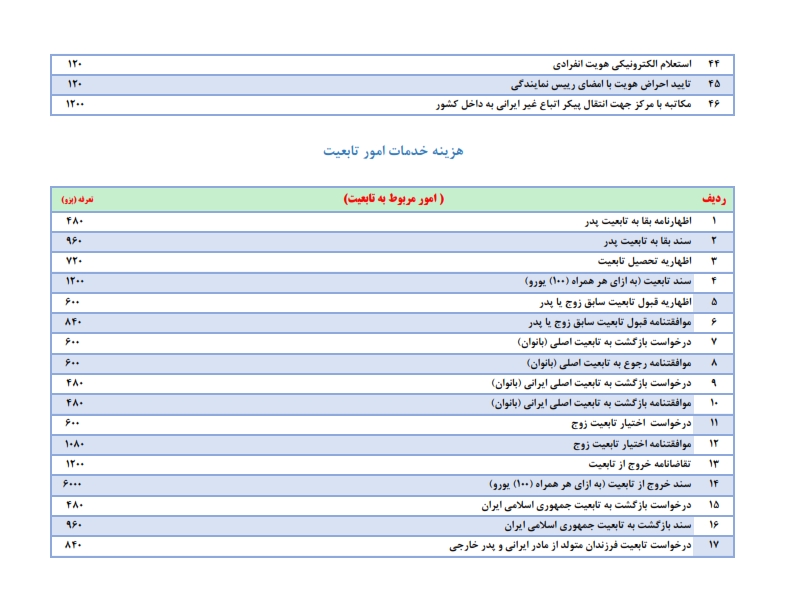
Task: Click 'اظهاریه قبول تابعیت سابق زوج یا پدر'
Action: (611, 301)
